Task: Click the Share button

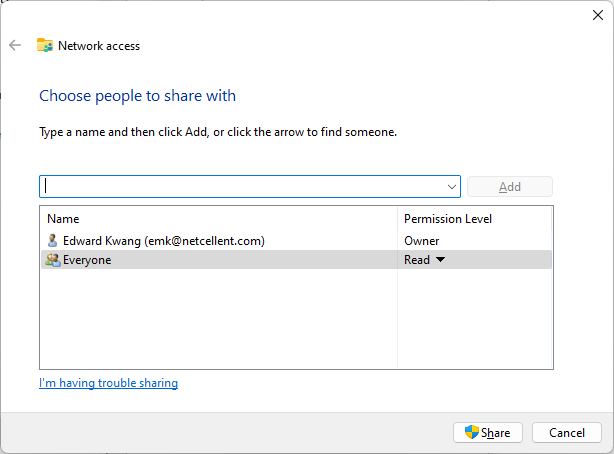Action: [488, 432]
